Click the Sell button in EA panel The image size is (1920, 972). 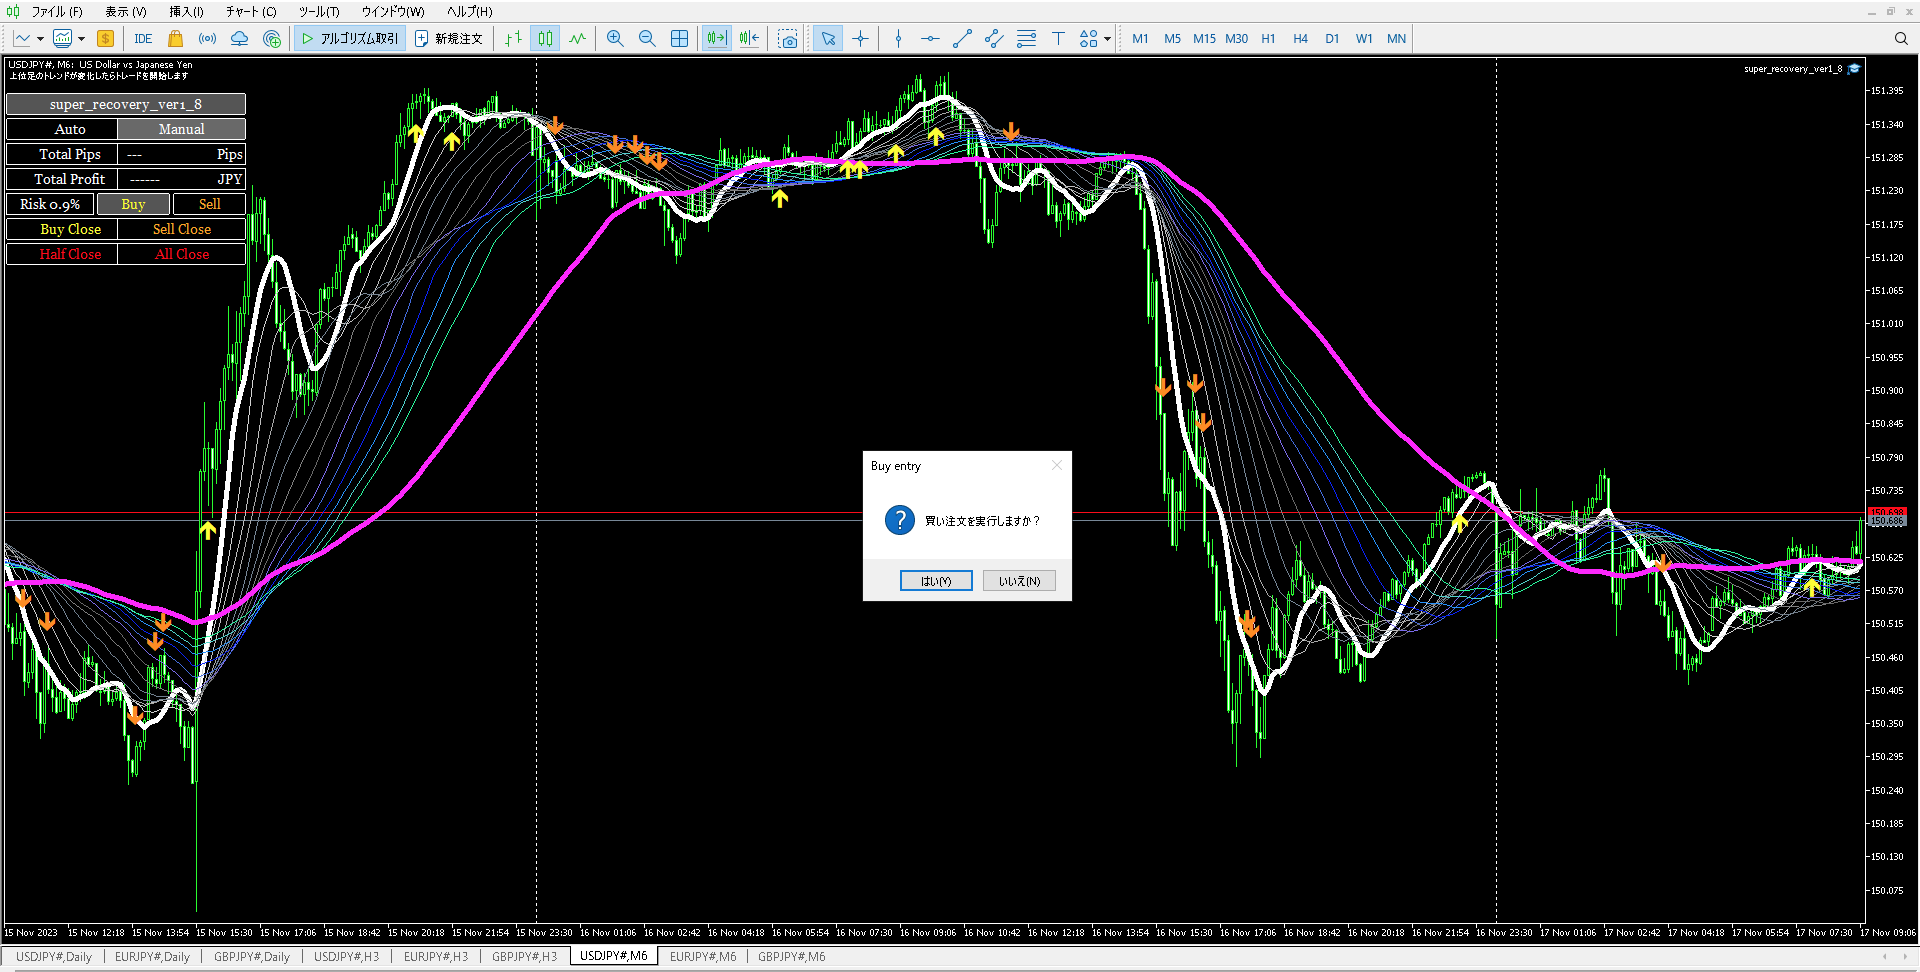click(209, 204)
